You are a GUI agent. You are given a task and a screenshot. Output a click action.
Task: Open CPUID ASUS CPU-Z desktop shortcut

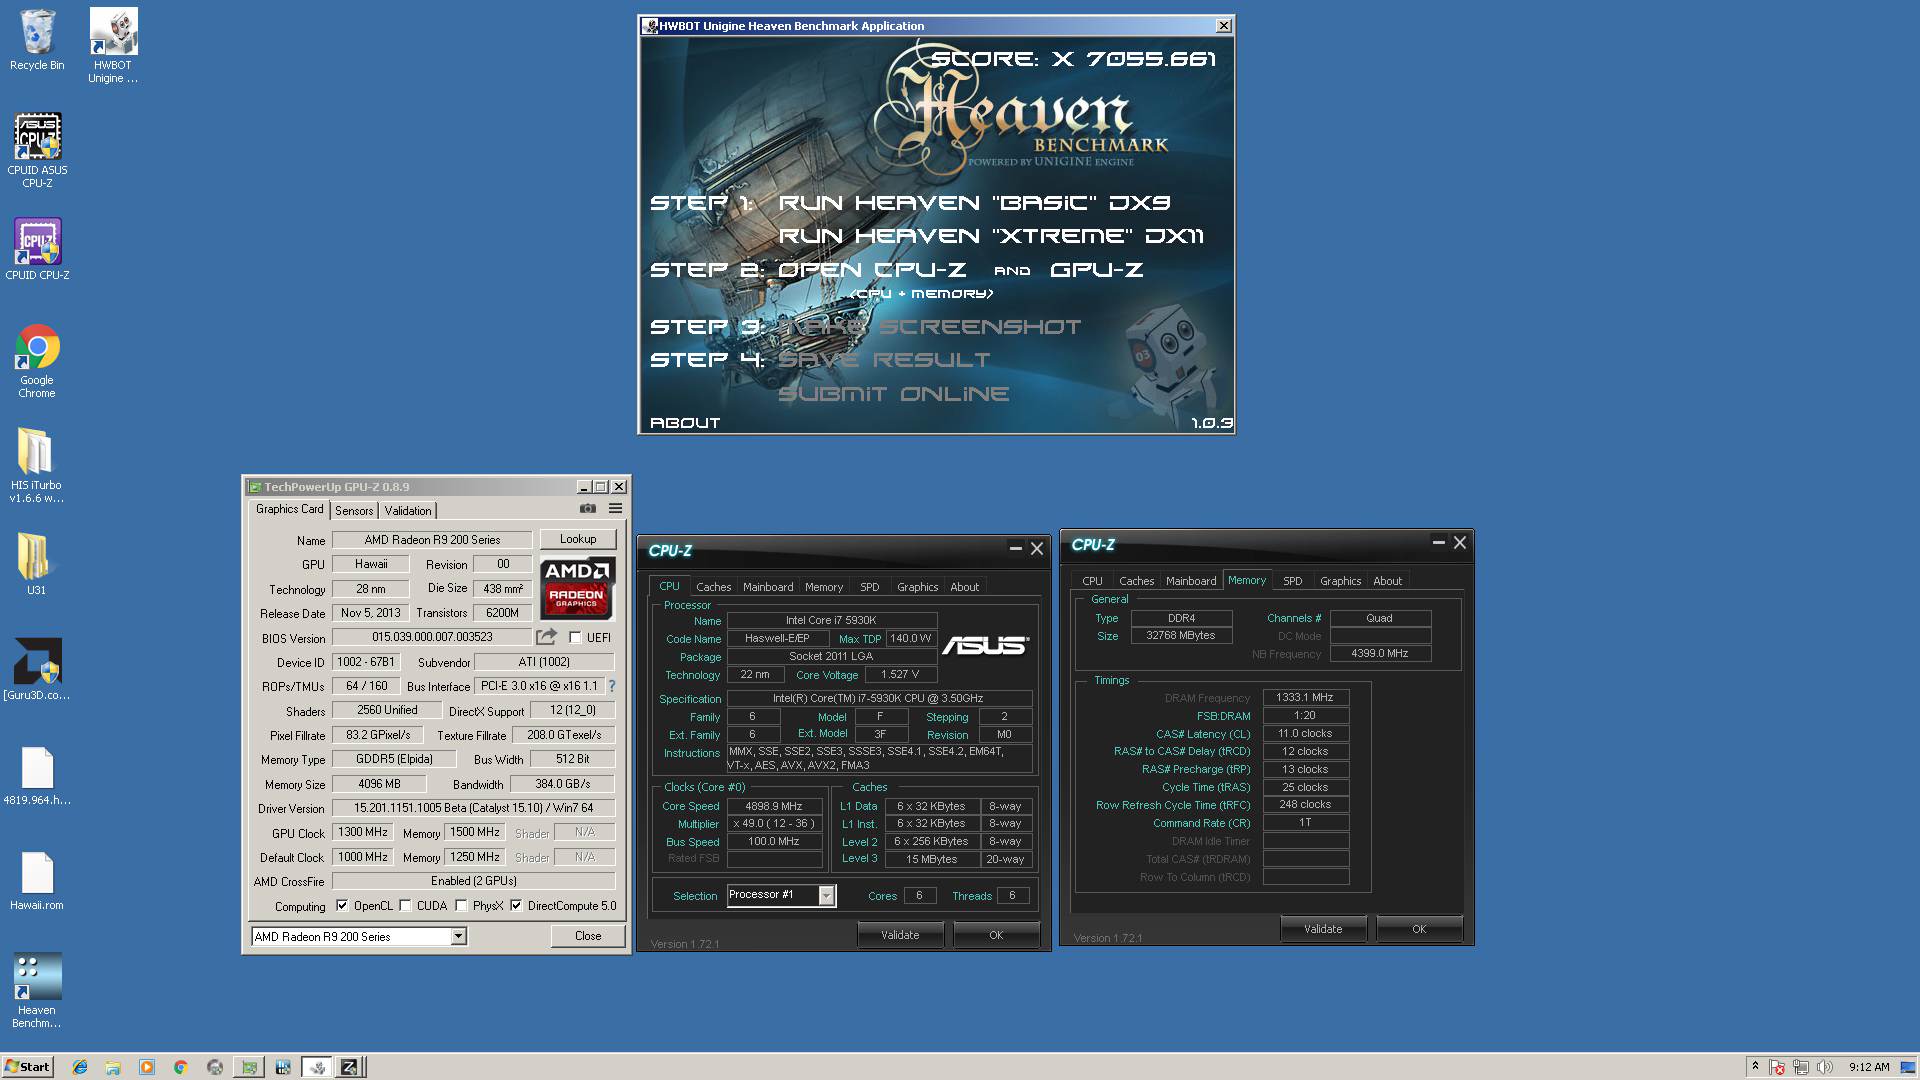coord(37,150)
